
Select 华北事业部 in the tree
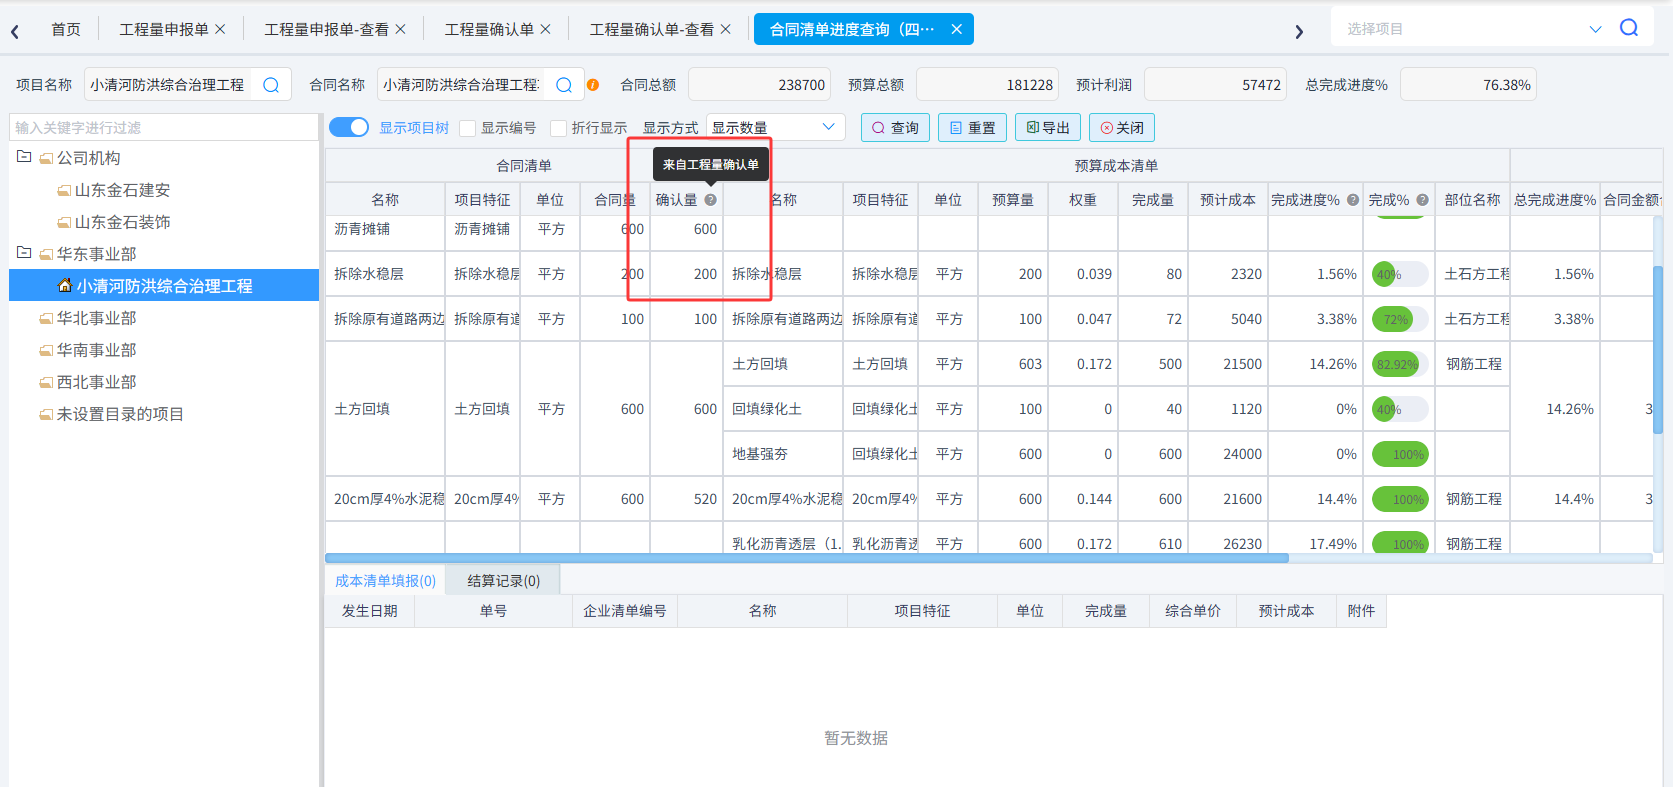[x=96, y=318]
